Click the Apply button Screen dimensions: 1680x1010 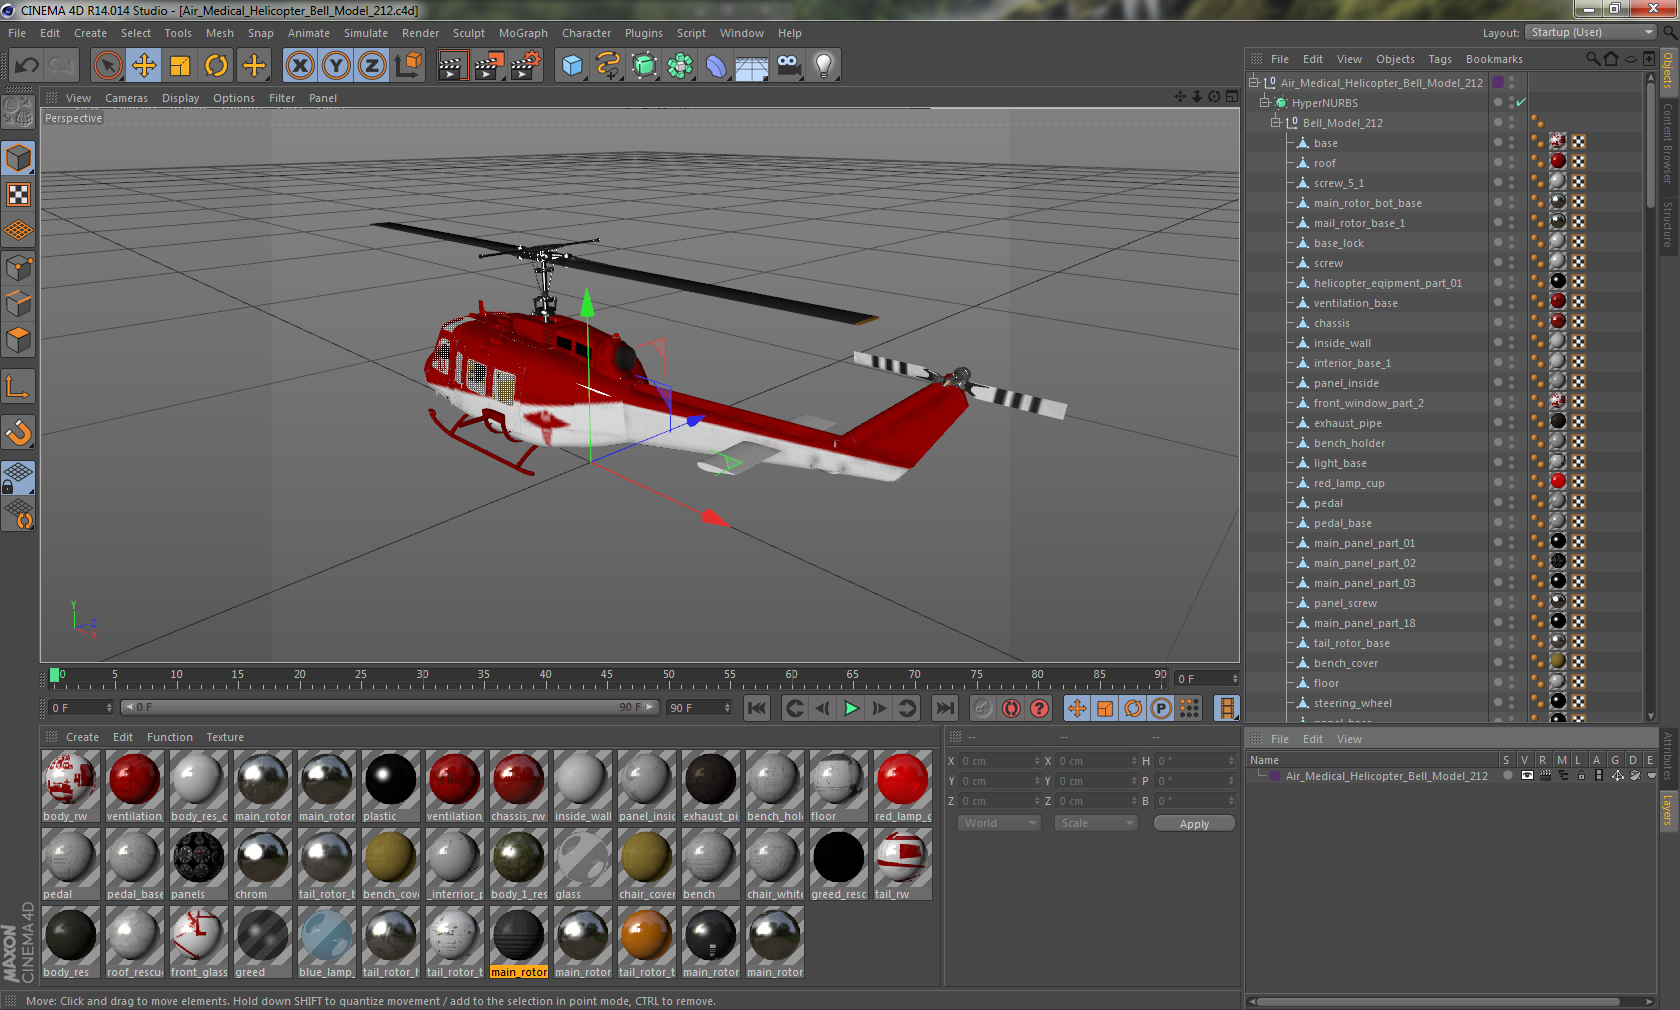point(1194,824)
